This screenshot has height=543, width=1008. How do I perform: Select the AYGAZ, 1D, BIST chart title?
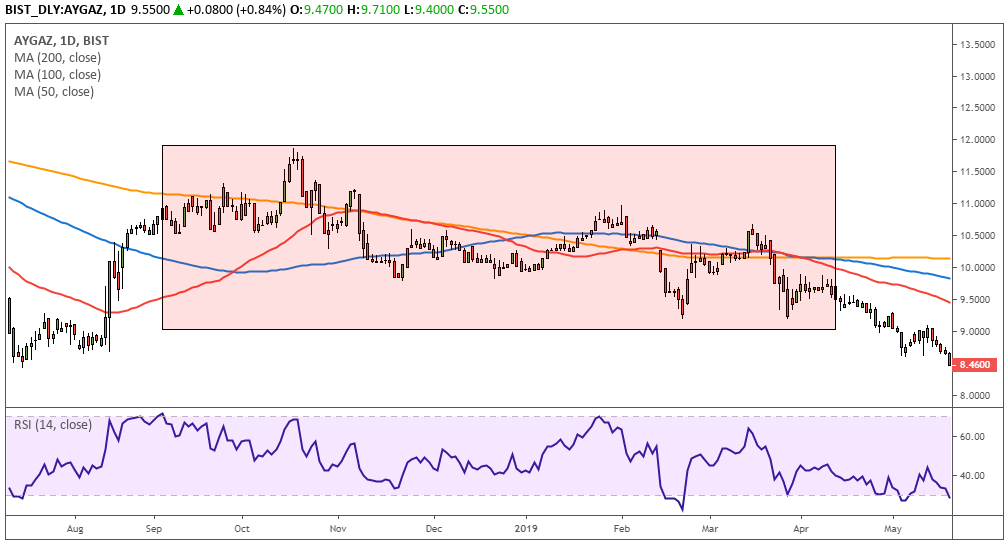coord(61,40)
